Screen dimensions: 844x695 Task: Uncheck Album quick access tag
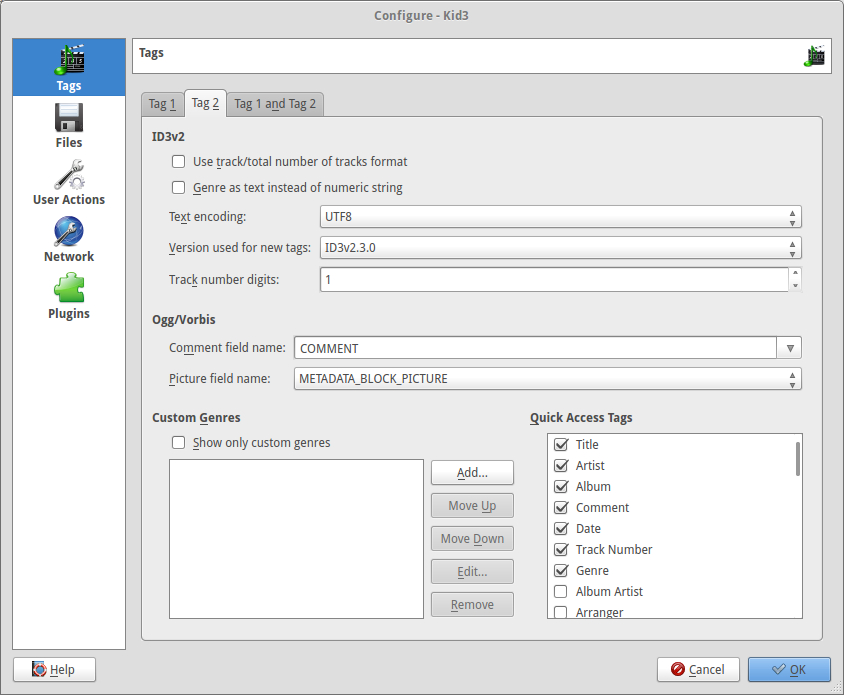561,486
